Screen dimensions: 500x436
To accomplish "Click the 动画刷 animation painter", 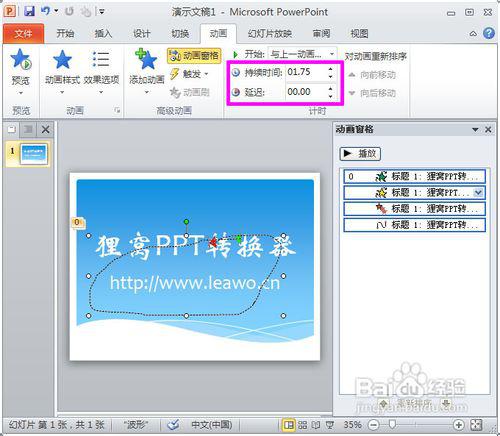I will pyautogui.click(x=189, y=92).
